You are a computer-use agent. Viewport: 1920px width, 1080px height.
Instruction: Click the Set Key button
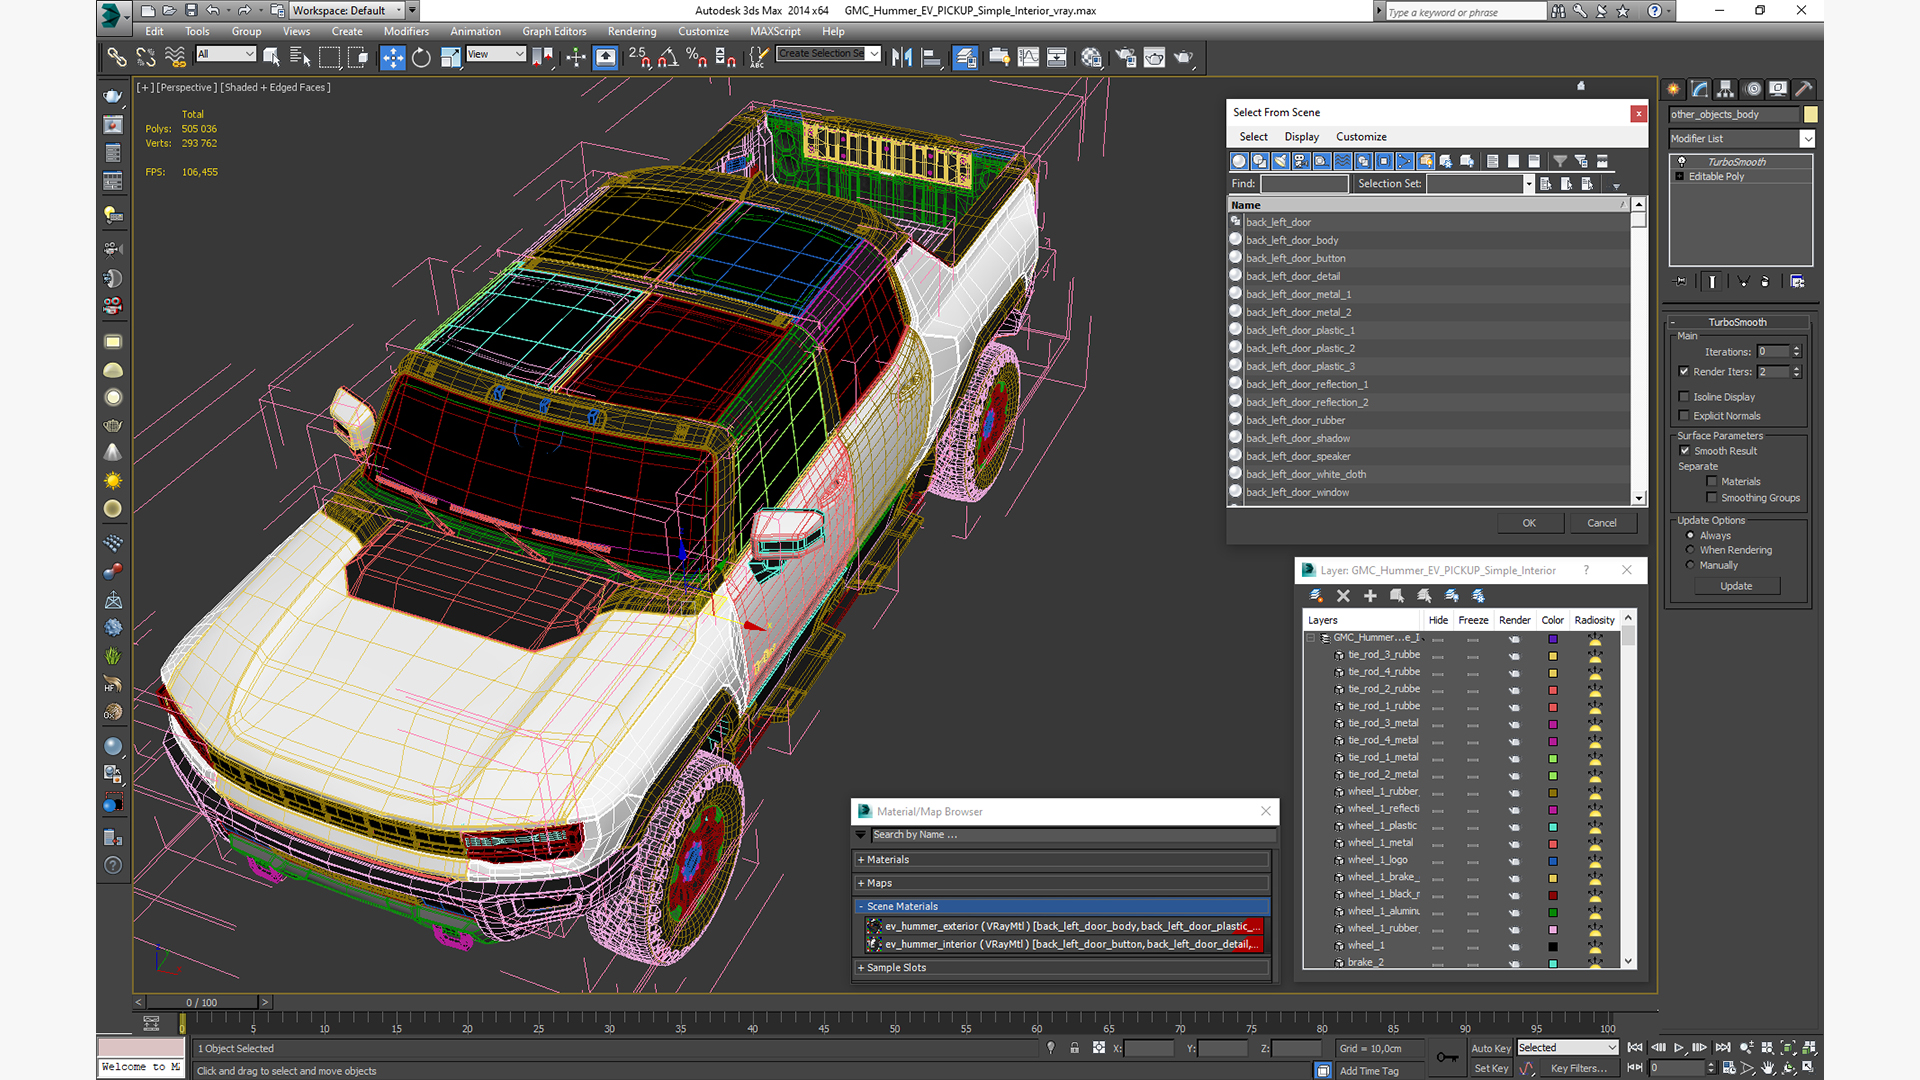coord(1491,1069)
